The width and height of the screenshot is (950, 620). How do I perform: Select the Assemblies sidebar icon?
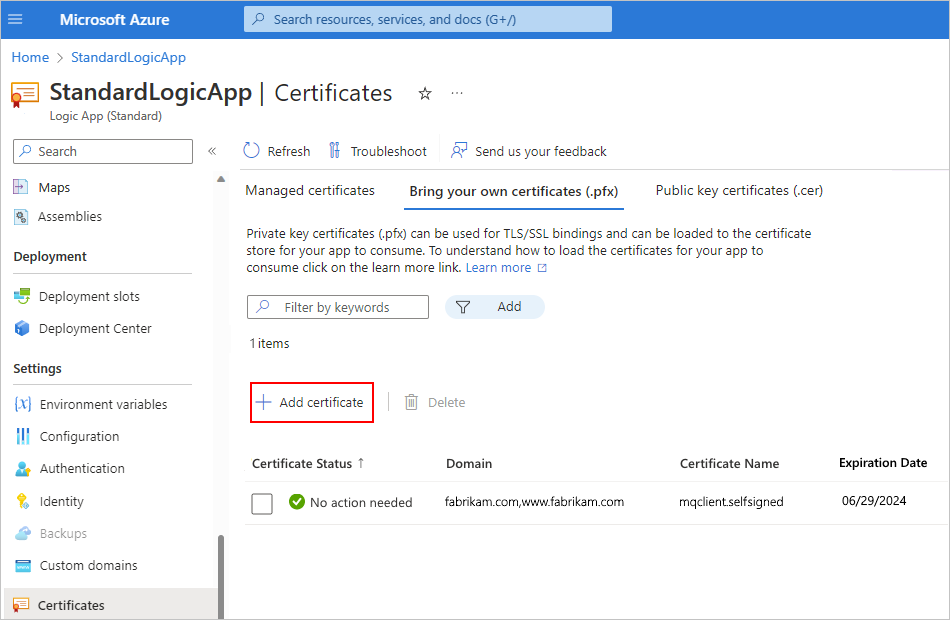pyautogui.click(x=21, y=216)
